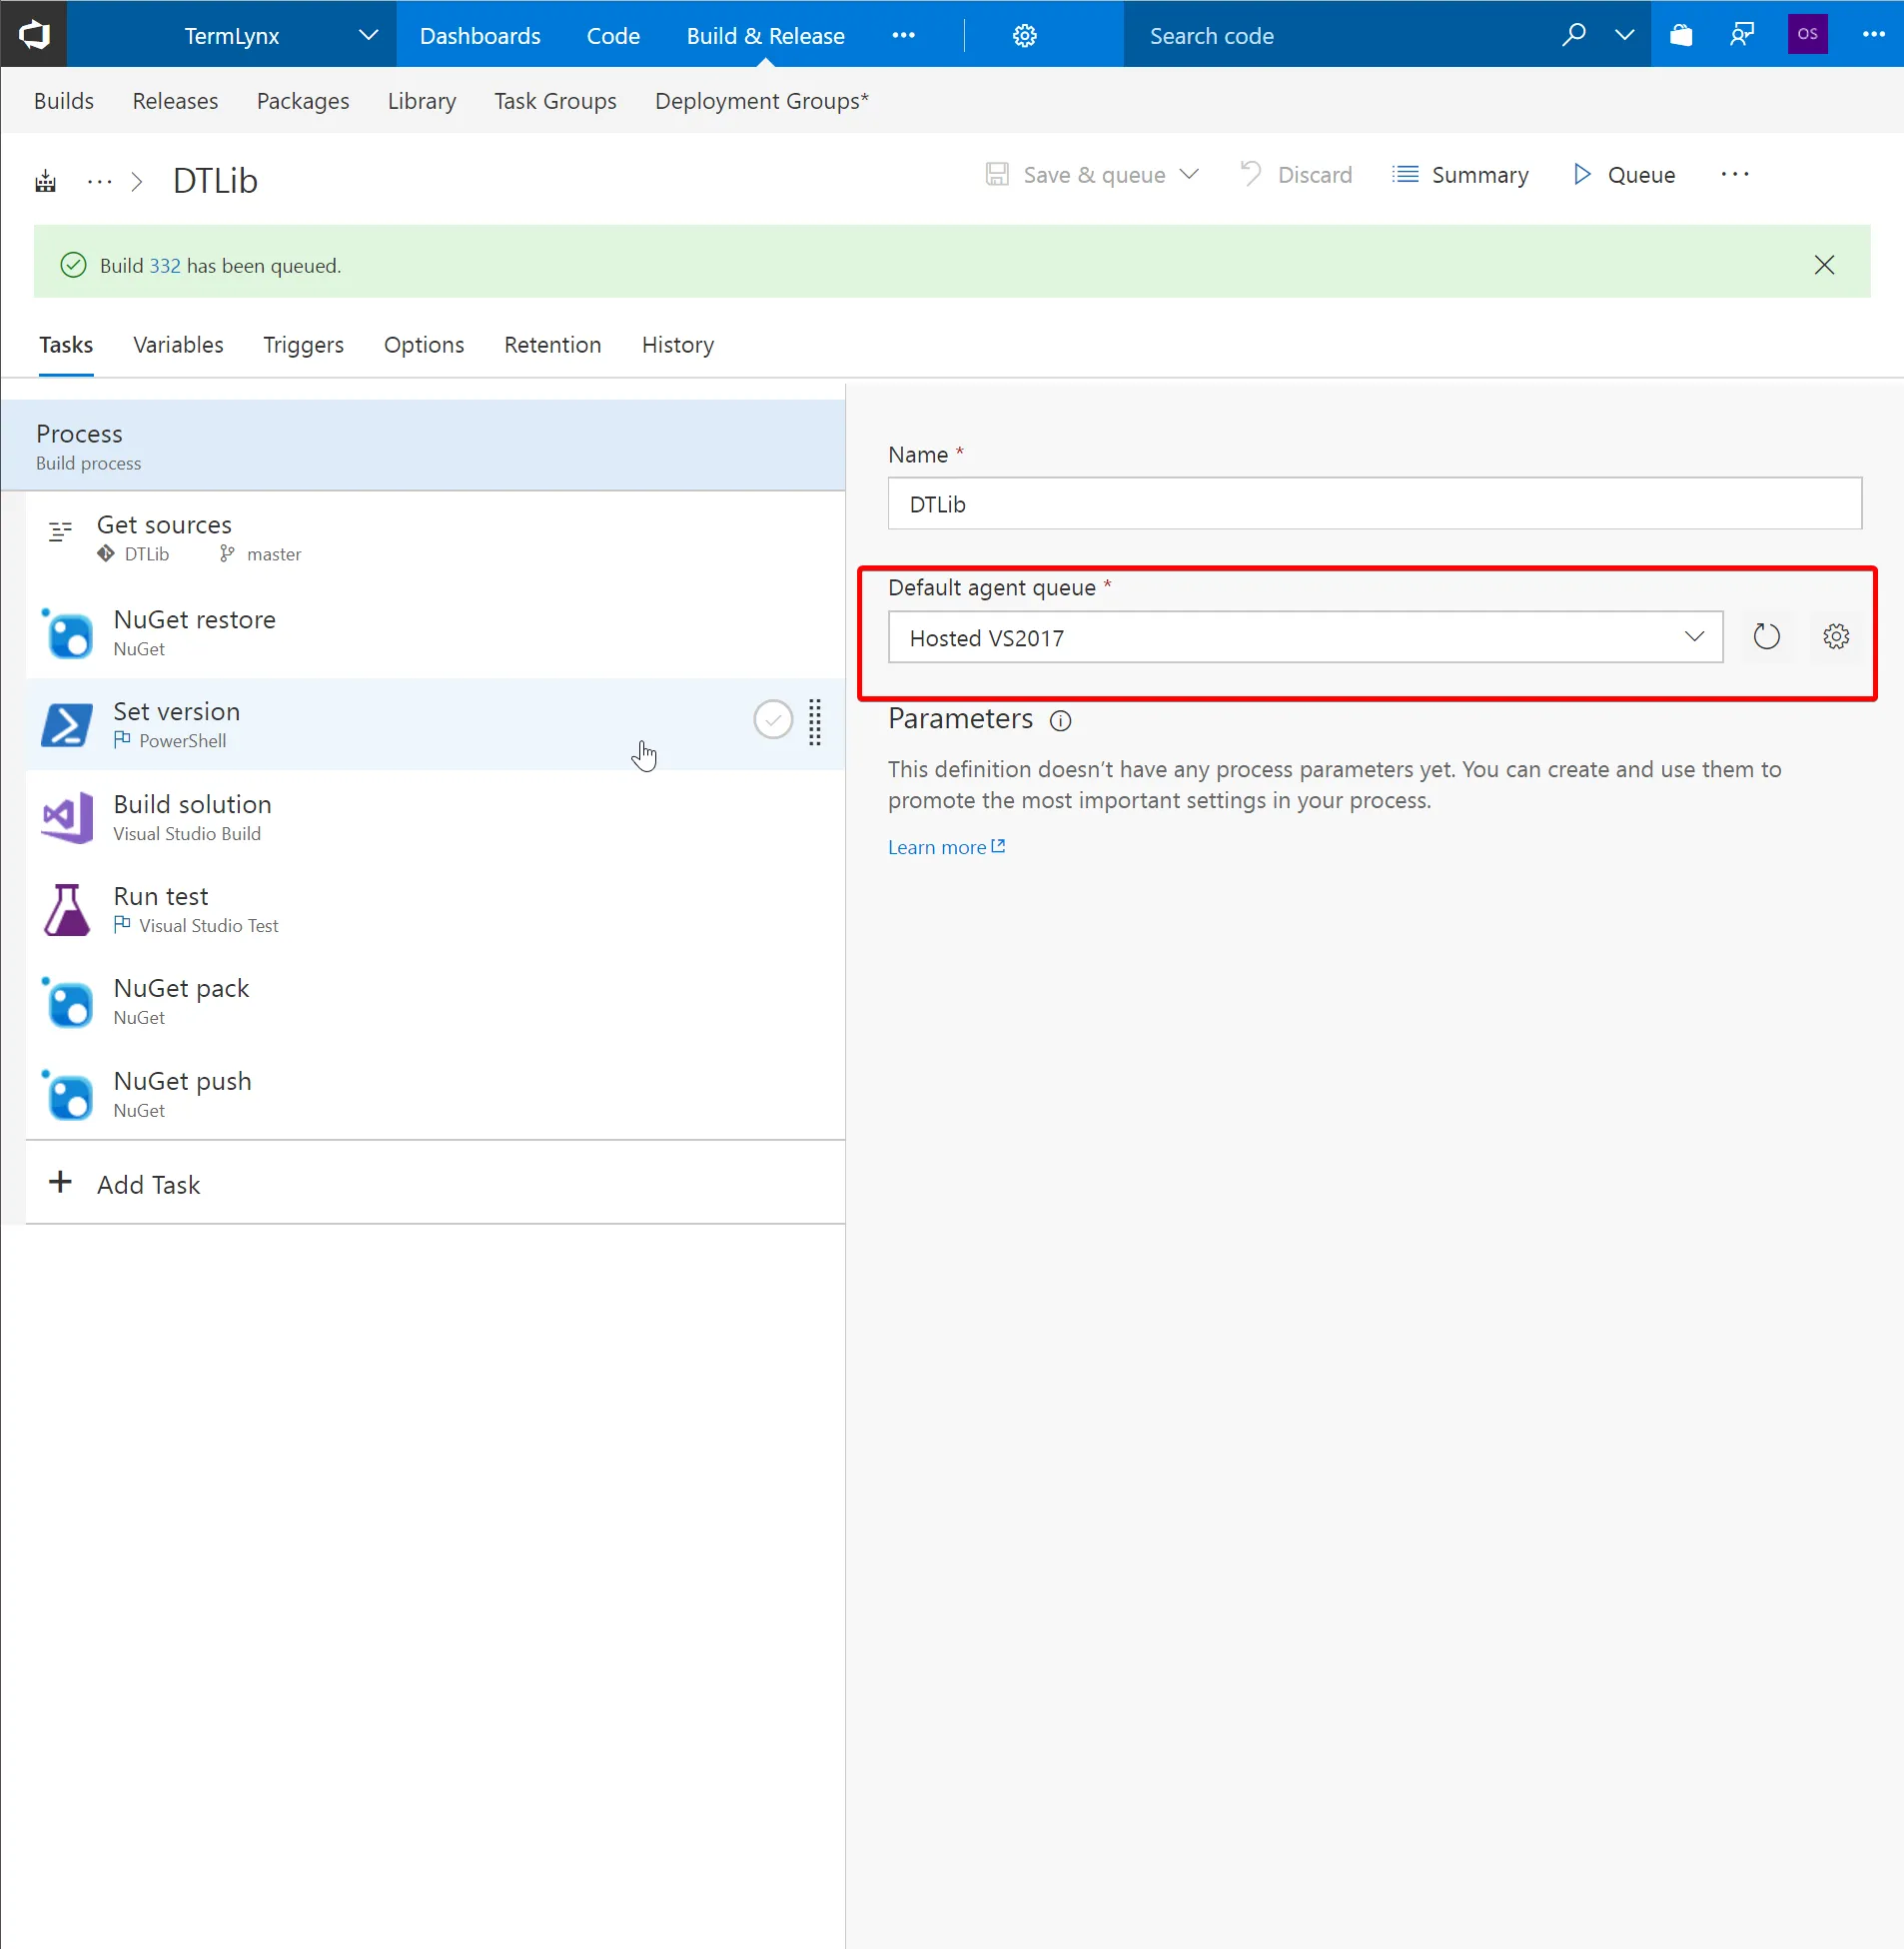Click the build definitions icon in breadcrumb
The image size is (1904, 1949).
pyautogui.click(x=46, y=181)
